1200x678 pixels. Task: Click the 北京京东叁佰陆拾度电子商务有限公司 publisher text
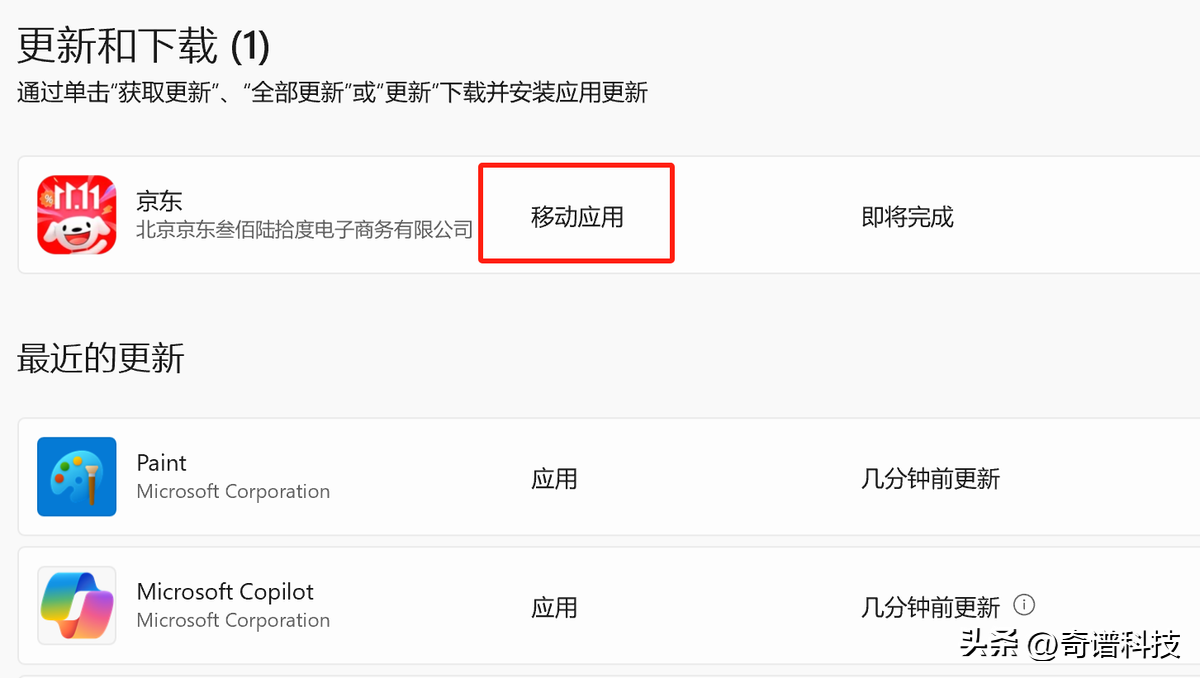pyautogui.click(x=304, y=230)
